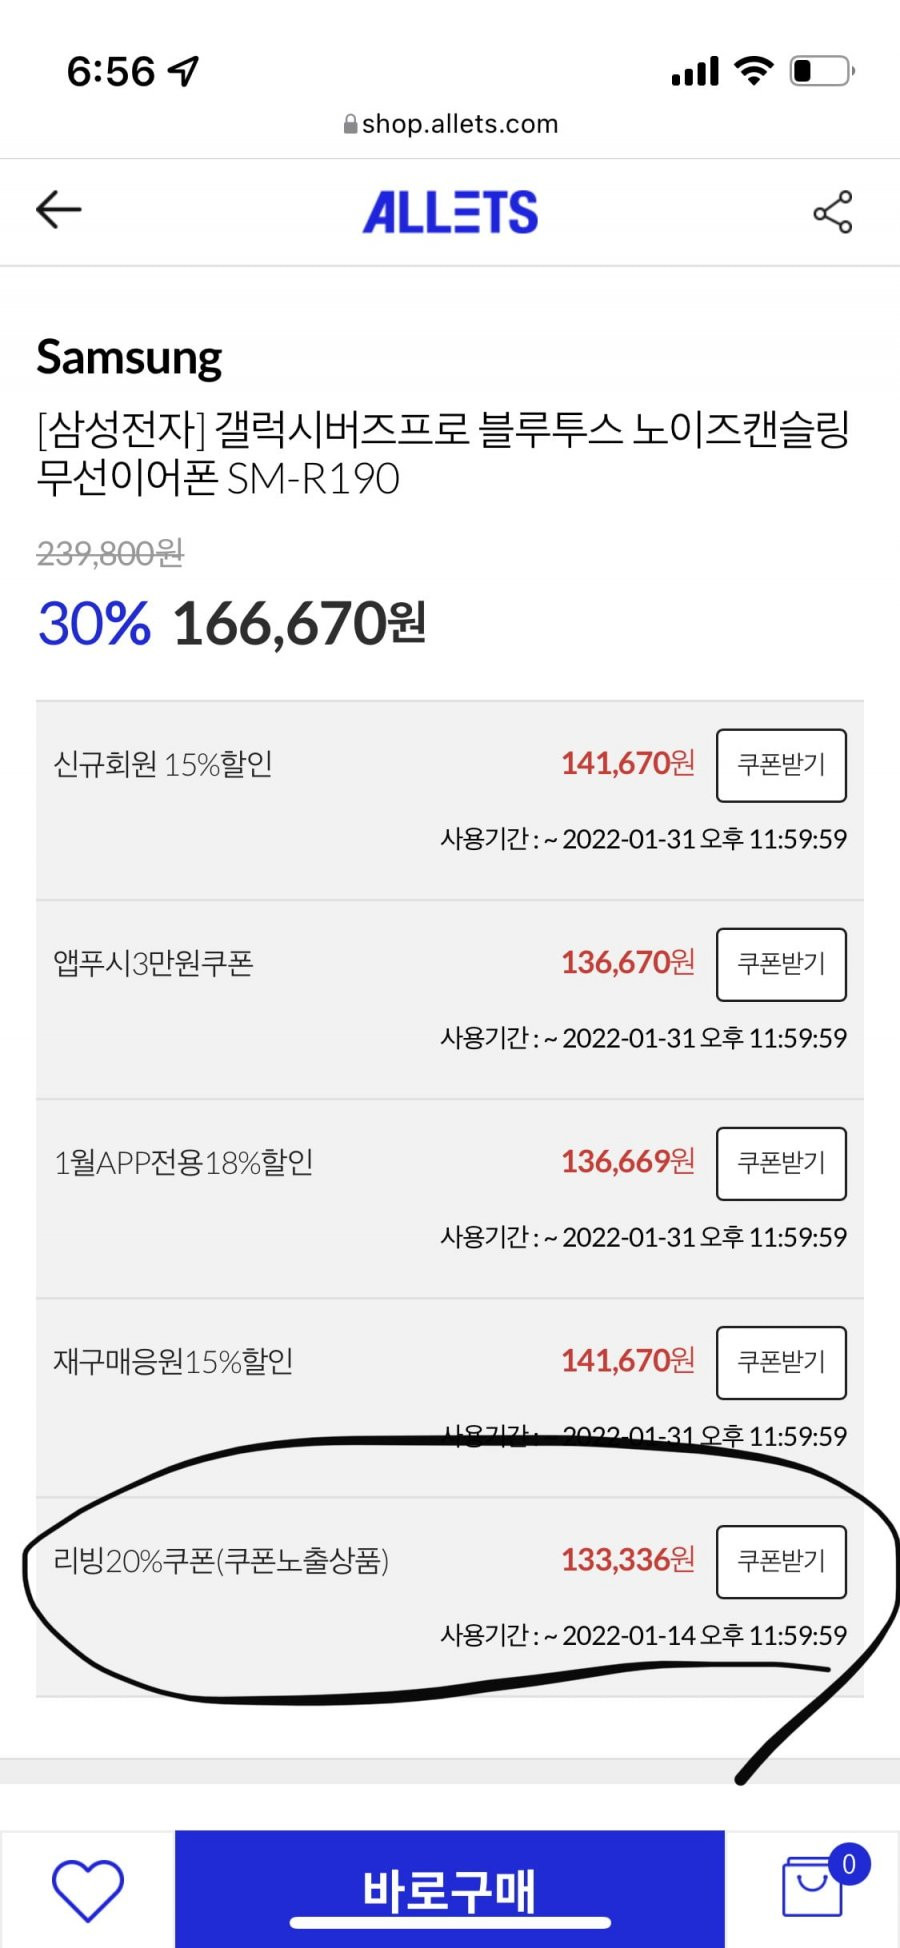
Task: Get the 1월APP전용18%할인 coupon
Action: point(781,1163)
